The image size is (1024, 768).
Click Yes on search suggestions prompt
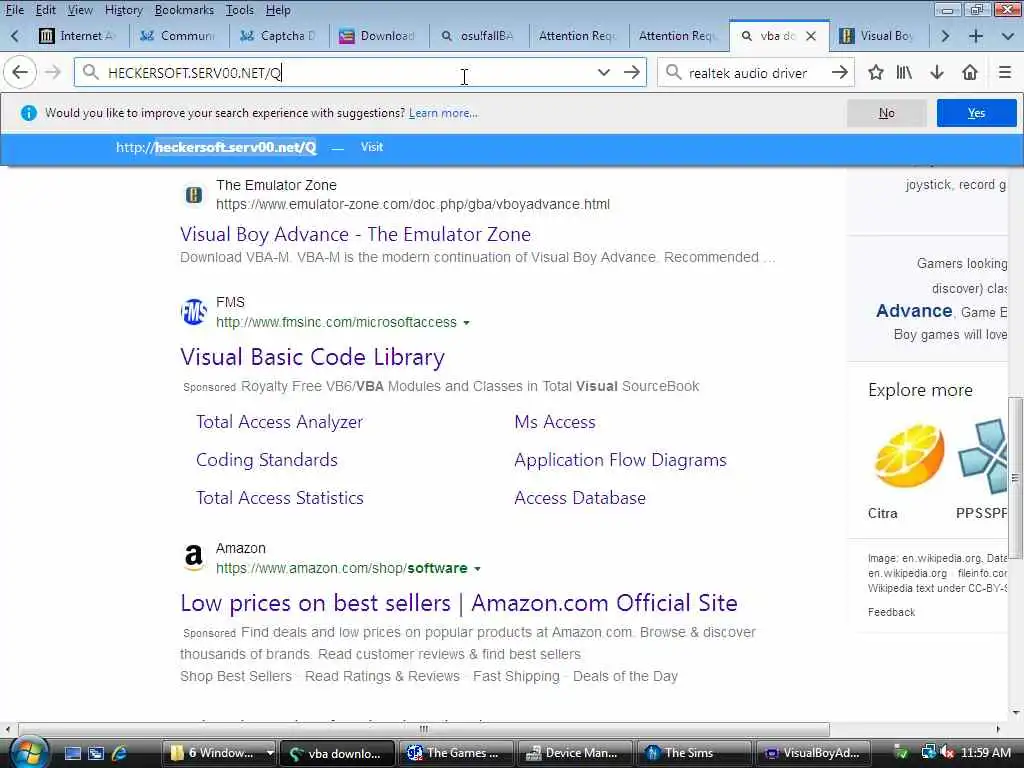[976, 113]
